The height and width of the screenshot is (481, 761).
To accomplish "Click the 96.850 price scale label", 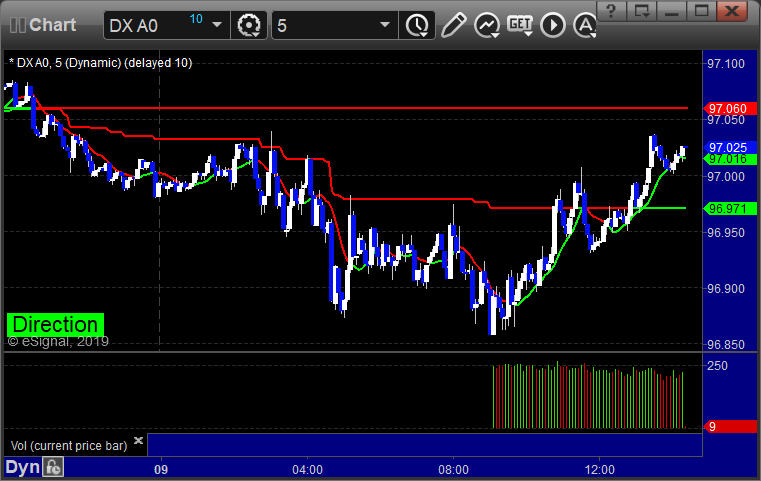I will pos(726,345).
